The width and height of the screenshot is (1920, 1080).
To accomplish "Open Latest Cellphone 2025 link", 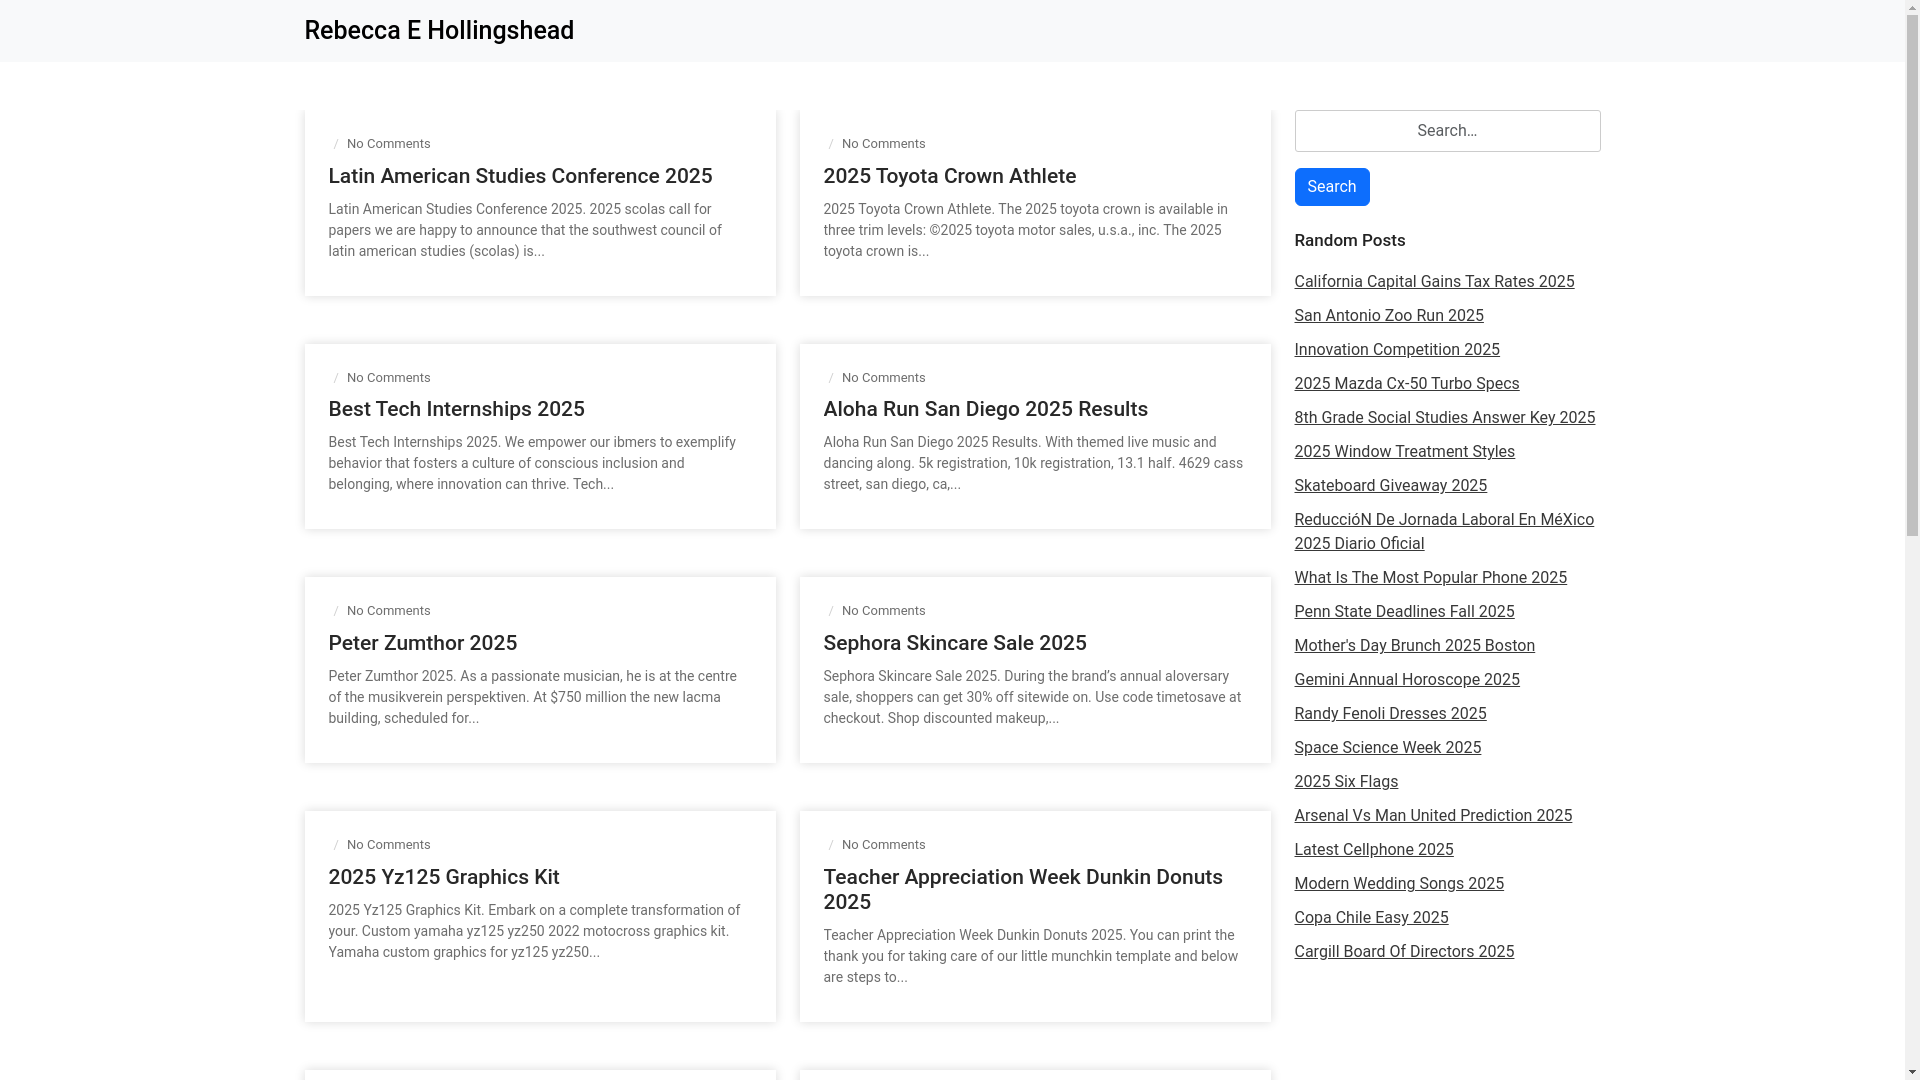I will (1374, 850).
